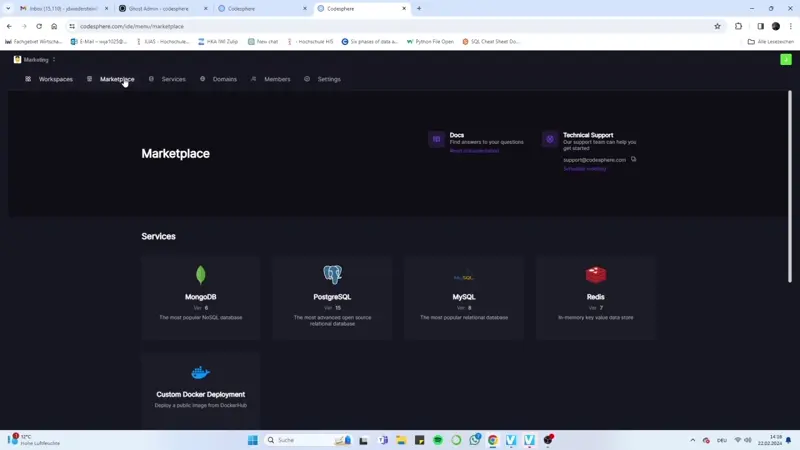The width and height of the screenshot is (800, 450).
Task: Click the MongoDB leaf icon
Action: pos(201,275)
